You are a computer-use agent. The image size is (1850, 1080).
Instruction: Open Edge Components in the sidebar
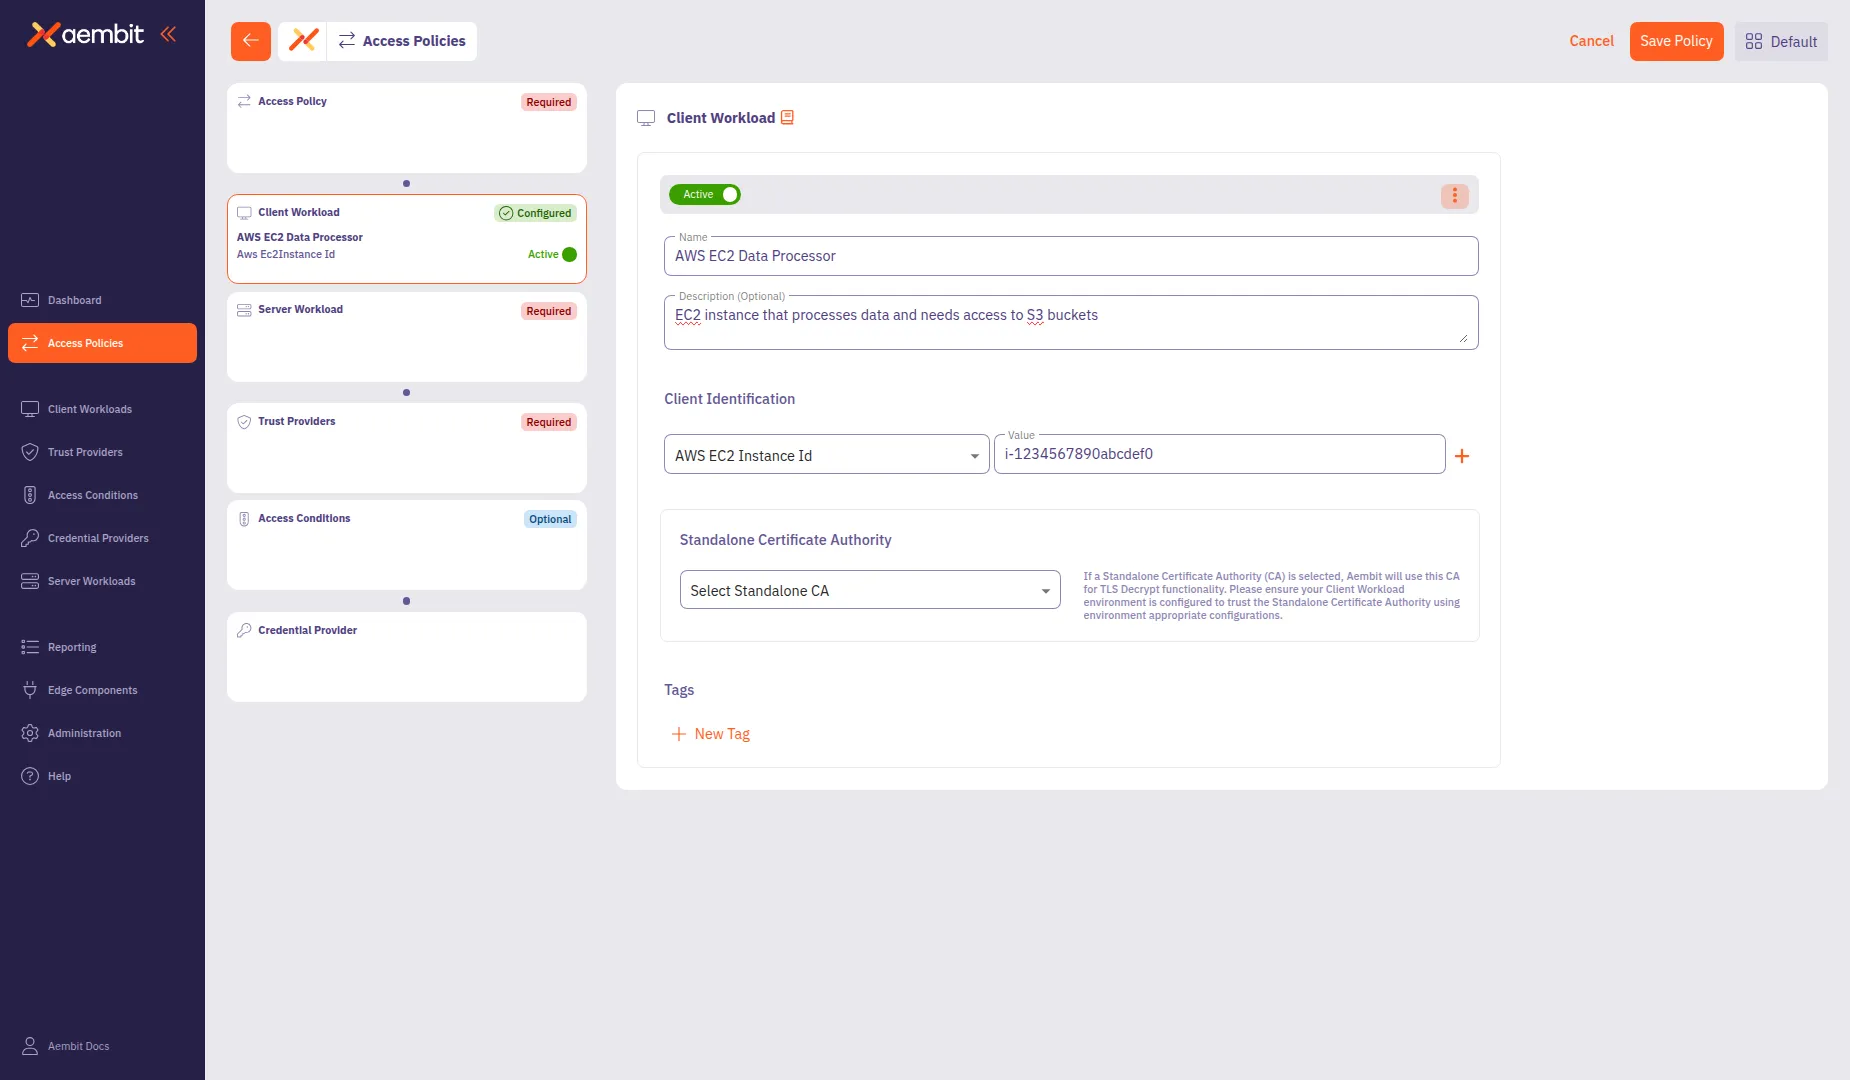click(x=29, y=690)
